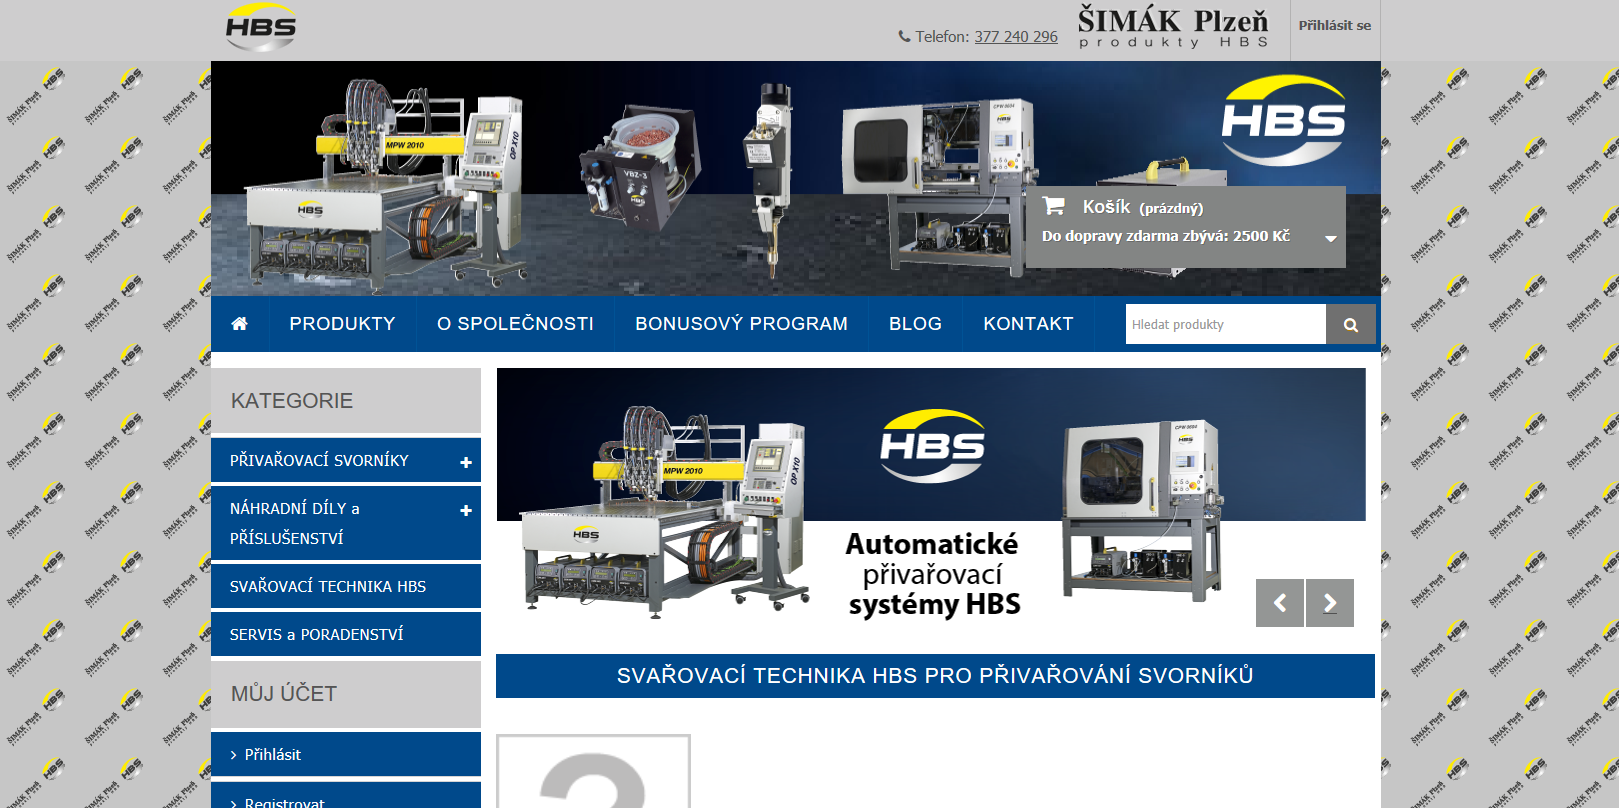Open the Svařovací technika HBS category

pos(346,586)
